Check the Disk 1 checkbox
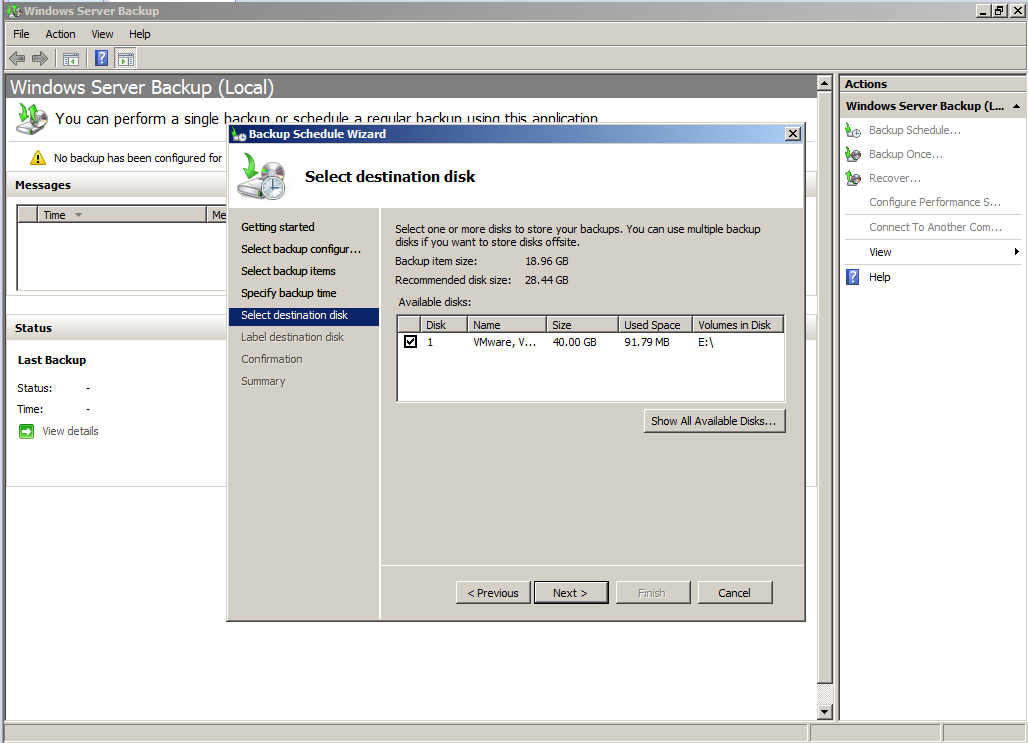 tap(410, 342)
